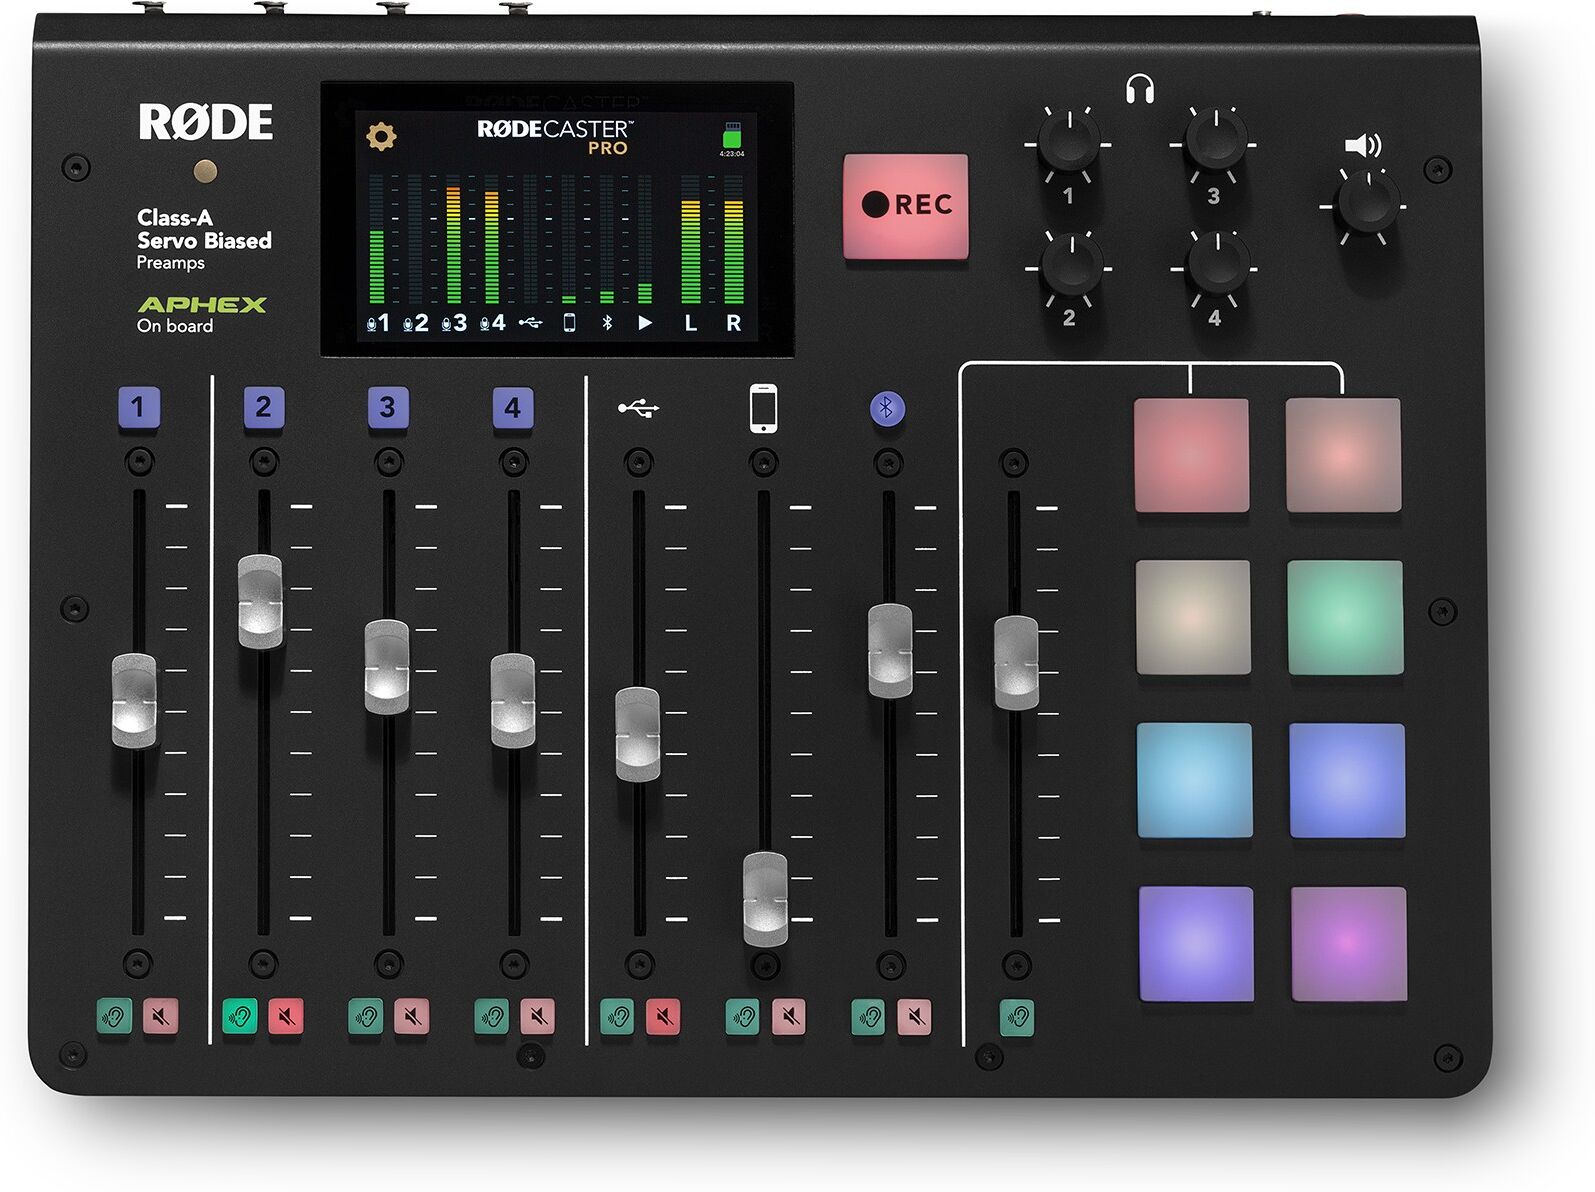Image resolution: width=1595 pixels, height=1192 pixels.
Task: Tap the SD card status icon on screen
Action: 731,135
